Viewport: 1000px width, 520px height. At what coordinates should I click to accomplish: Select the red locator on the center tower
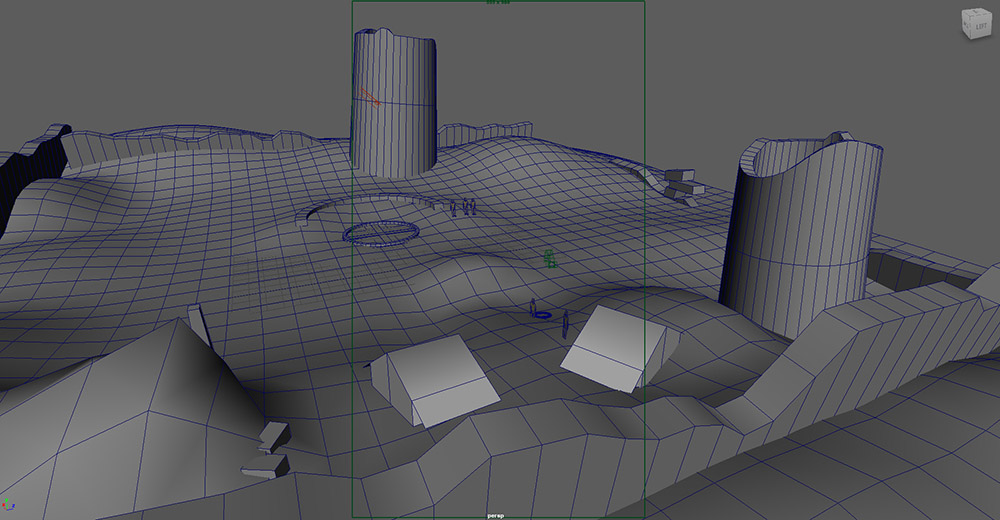370,97
